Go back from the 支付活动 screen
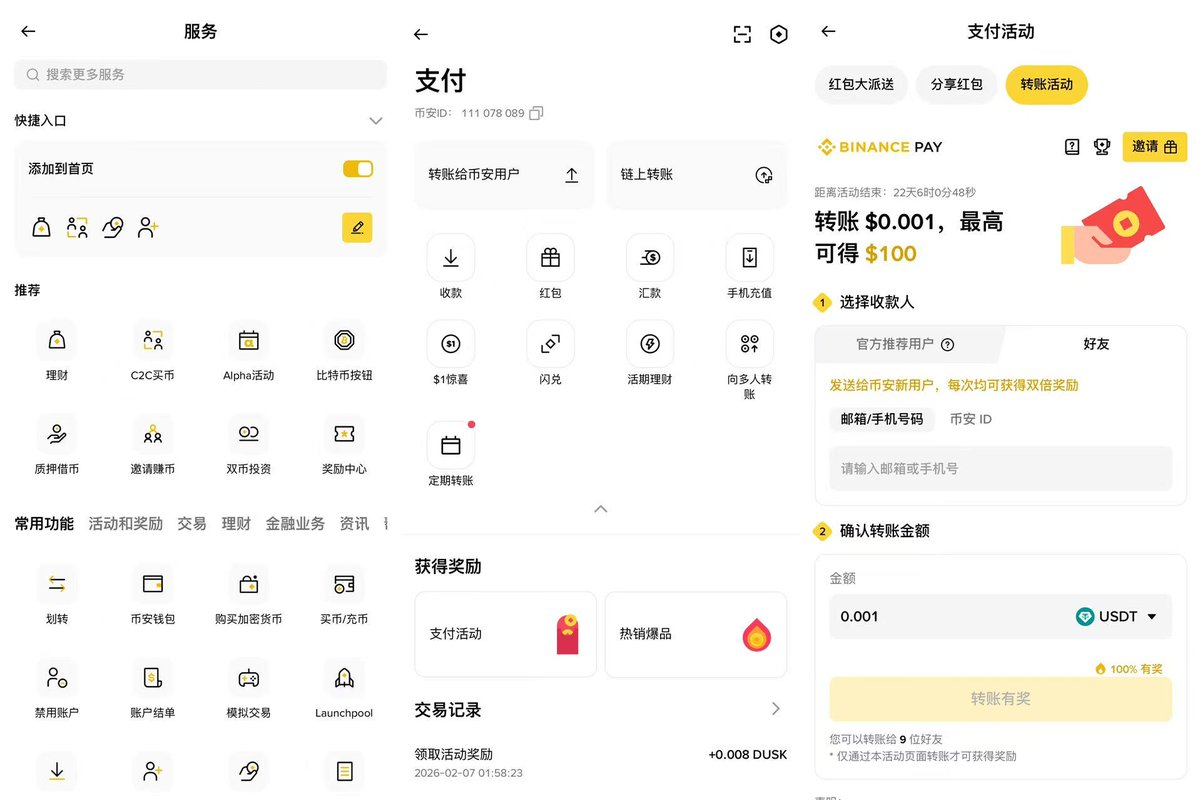Screen dimensions: 1200x800 (828, 32)
